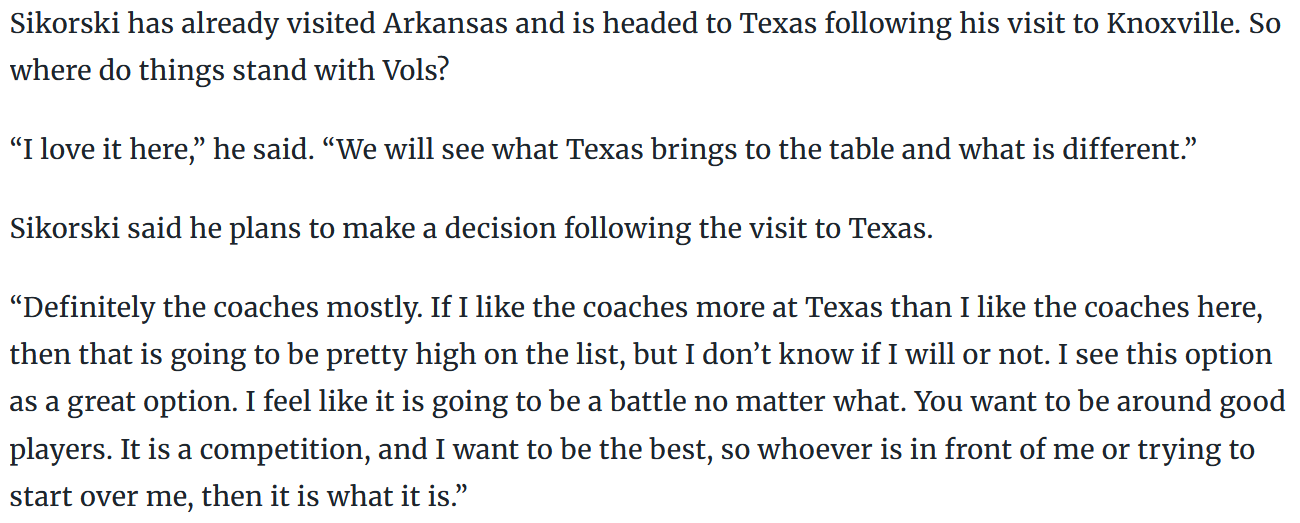The image size is (1300, 523).
Task: Click the word "Definitely" starting the last quote
Action: click(x=84, y=307)
